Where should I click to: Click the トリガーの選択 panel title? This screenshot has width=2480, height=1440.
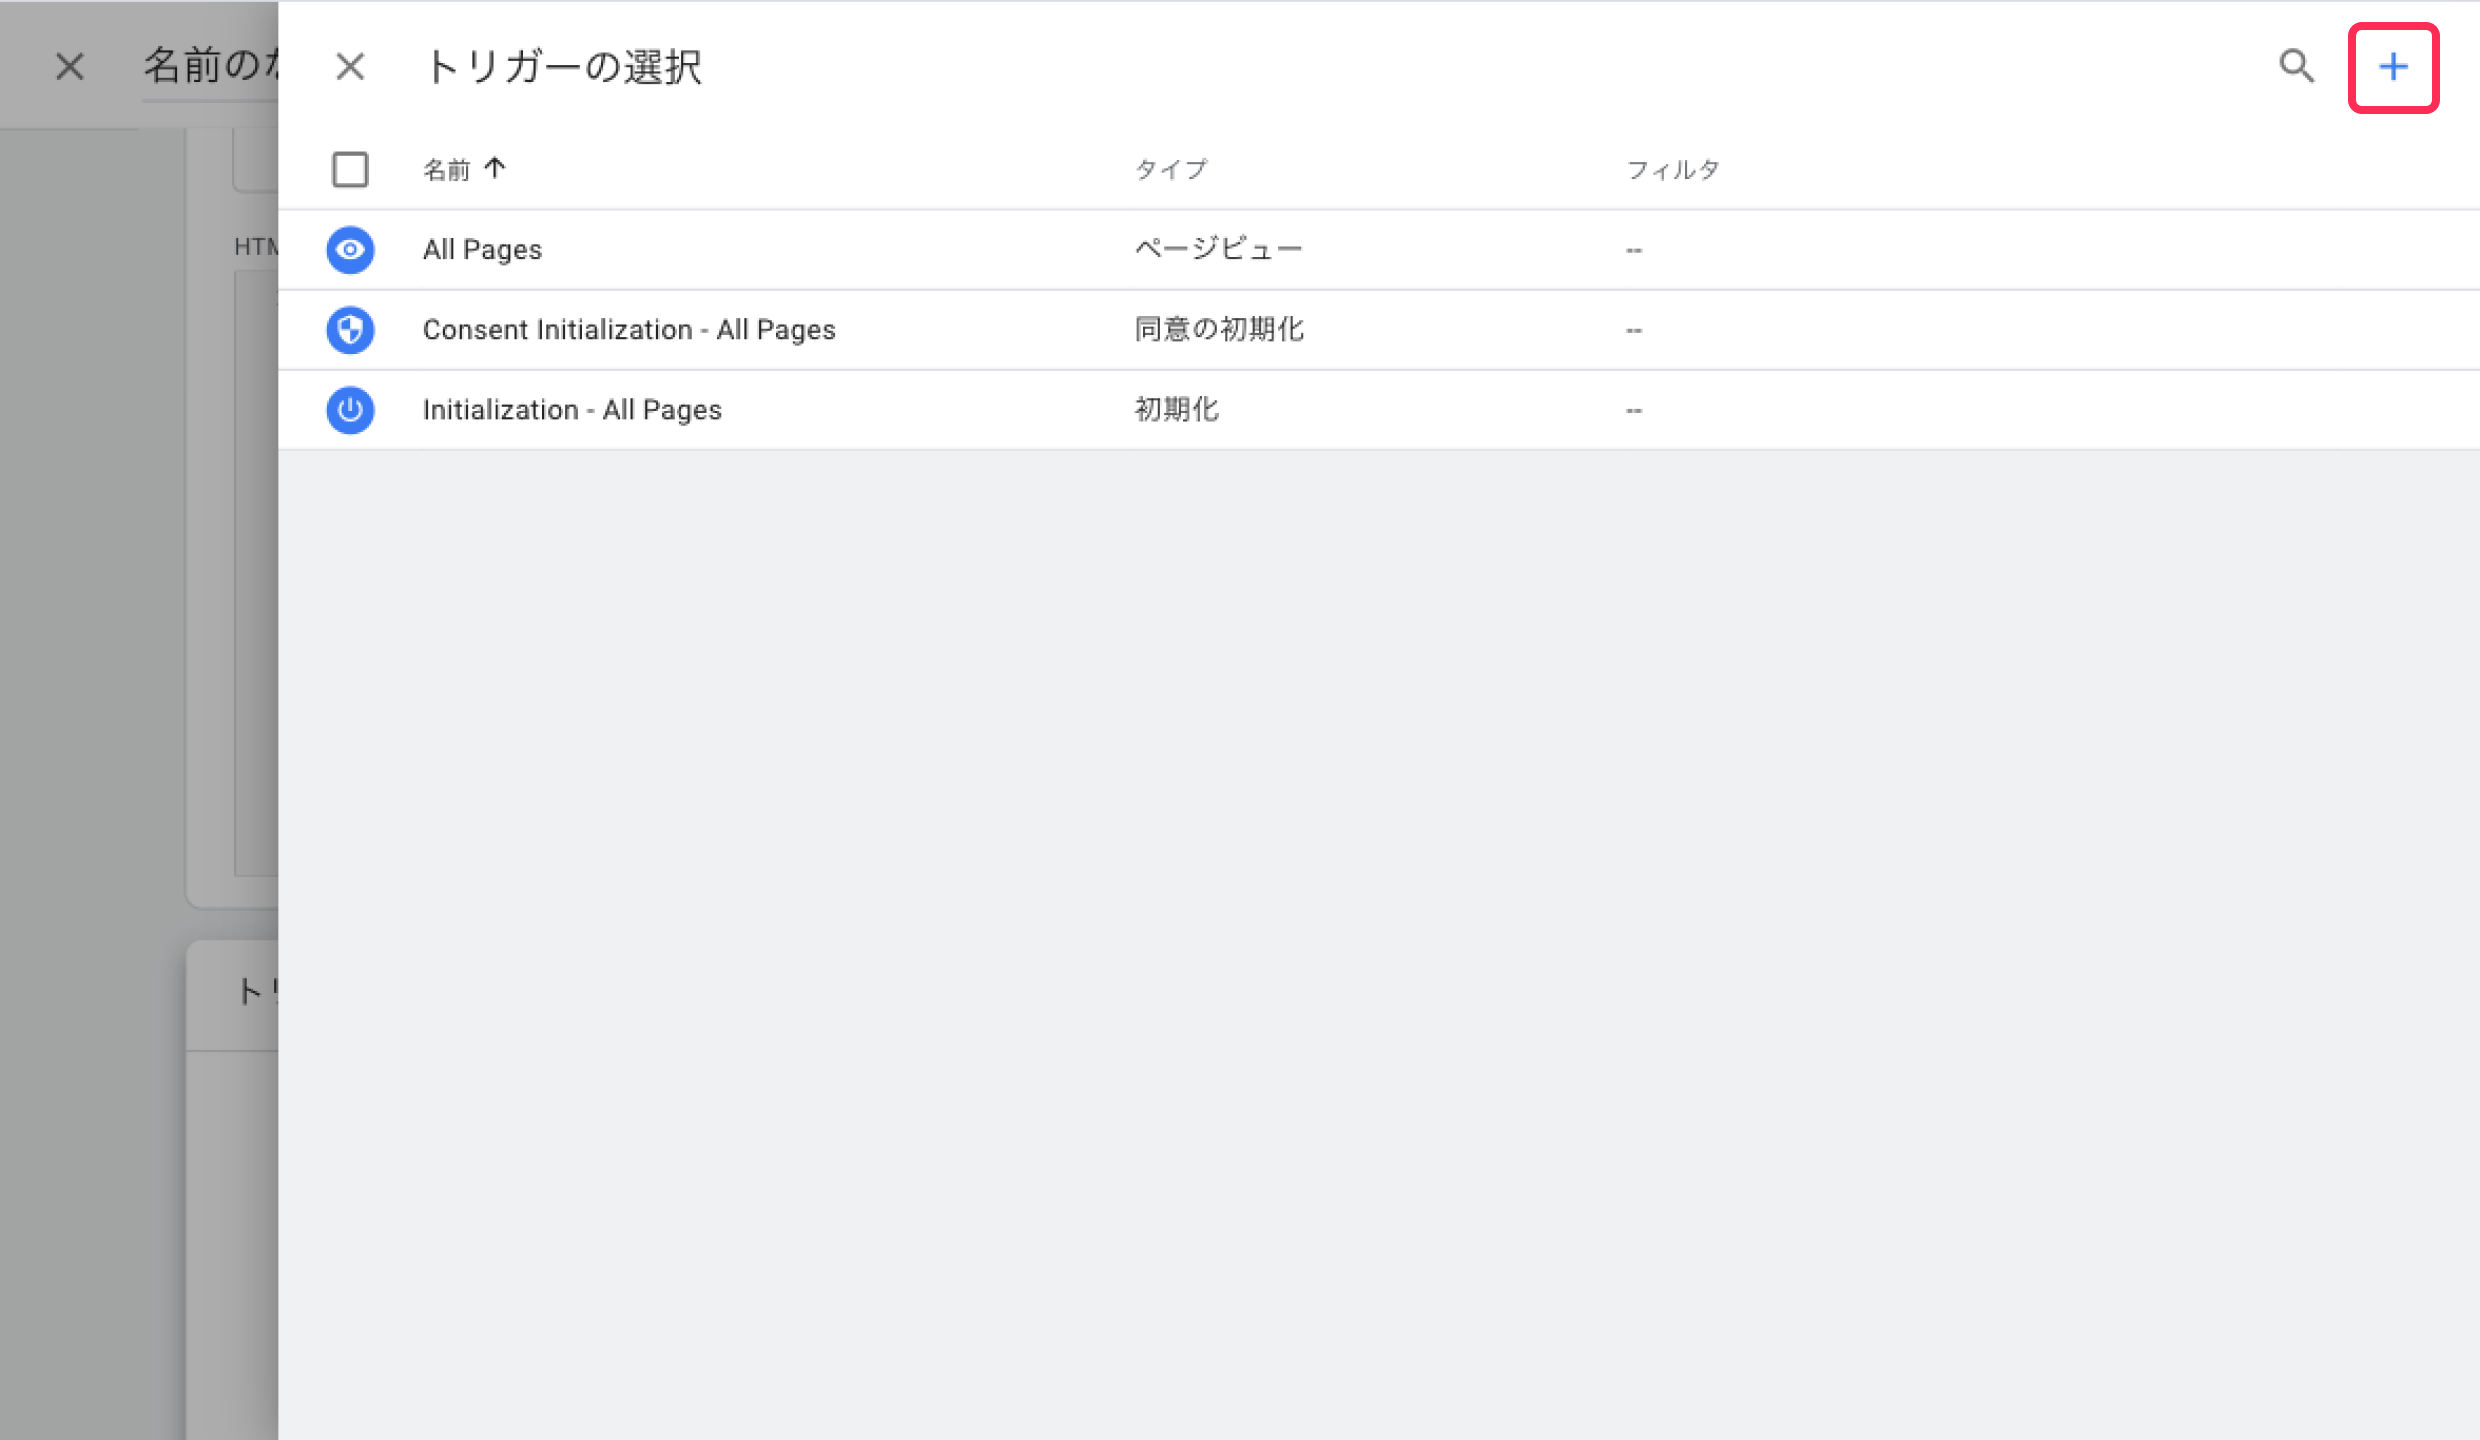click(x=564, y=67)
